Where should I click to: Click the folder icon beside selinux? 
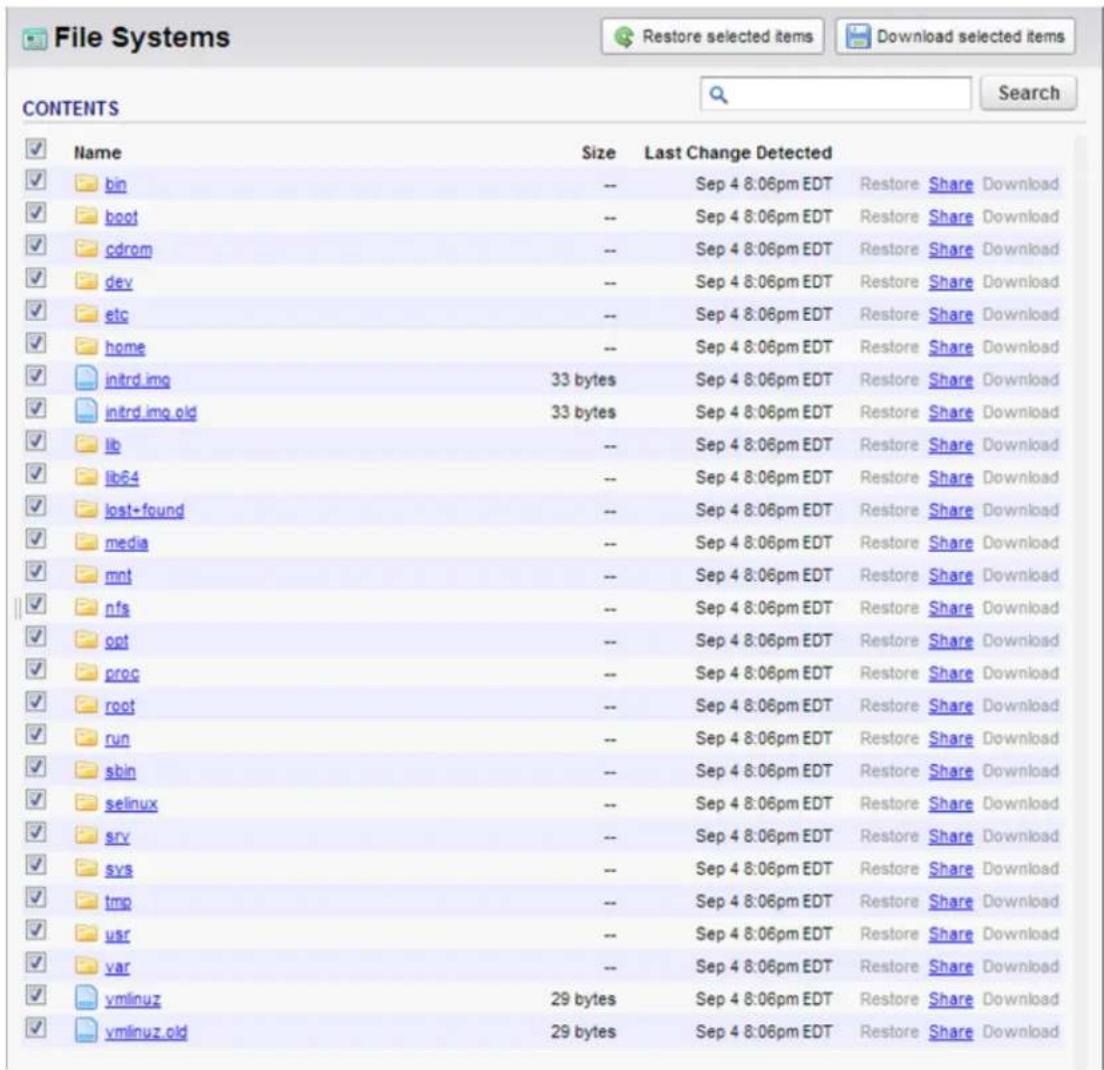pos(86,803)
